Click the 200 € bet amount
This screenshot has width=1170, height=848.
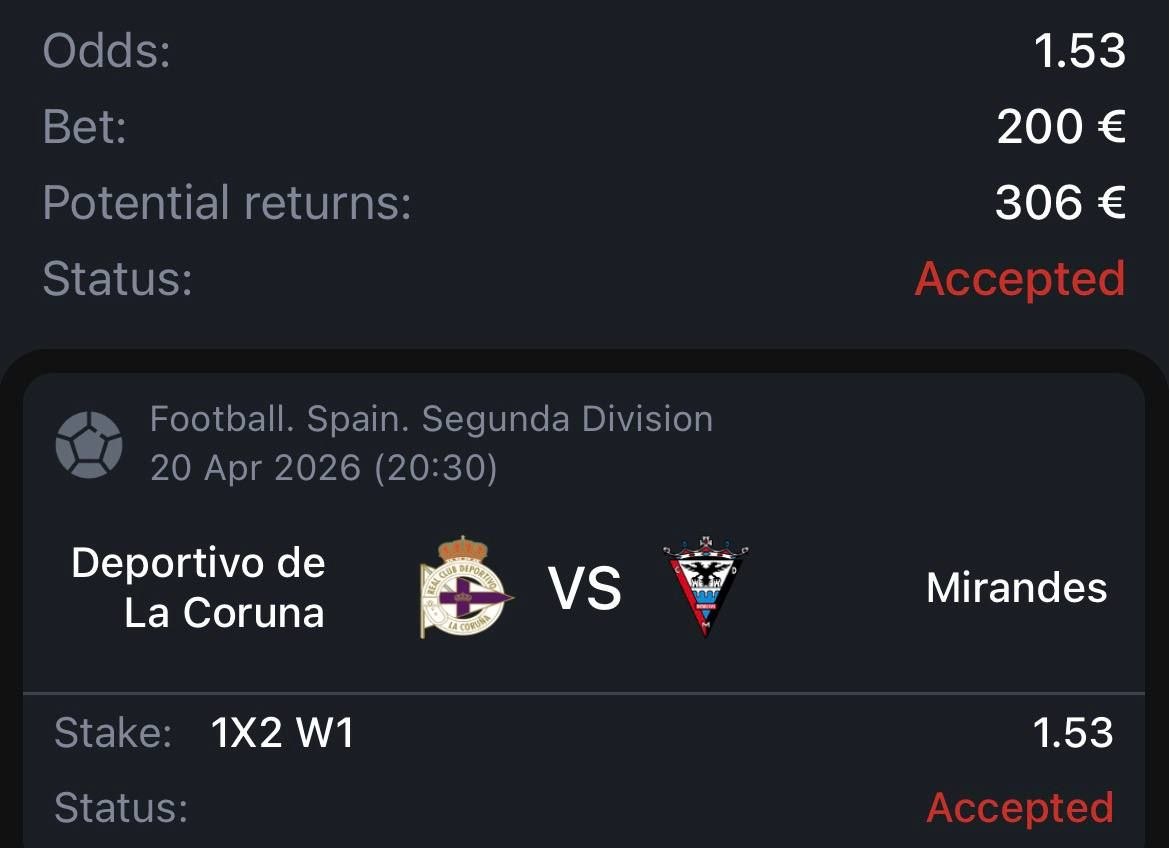tap(1061, 127)
